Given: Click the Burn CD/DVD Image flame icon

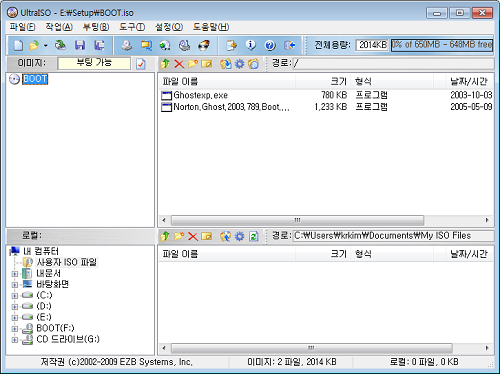Looking at the screenshot, I should click(x=204, y=45).
